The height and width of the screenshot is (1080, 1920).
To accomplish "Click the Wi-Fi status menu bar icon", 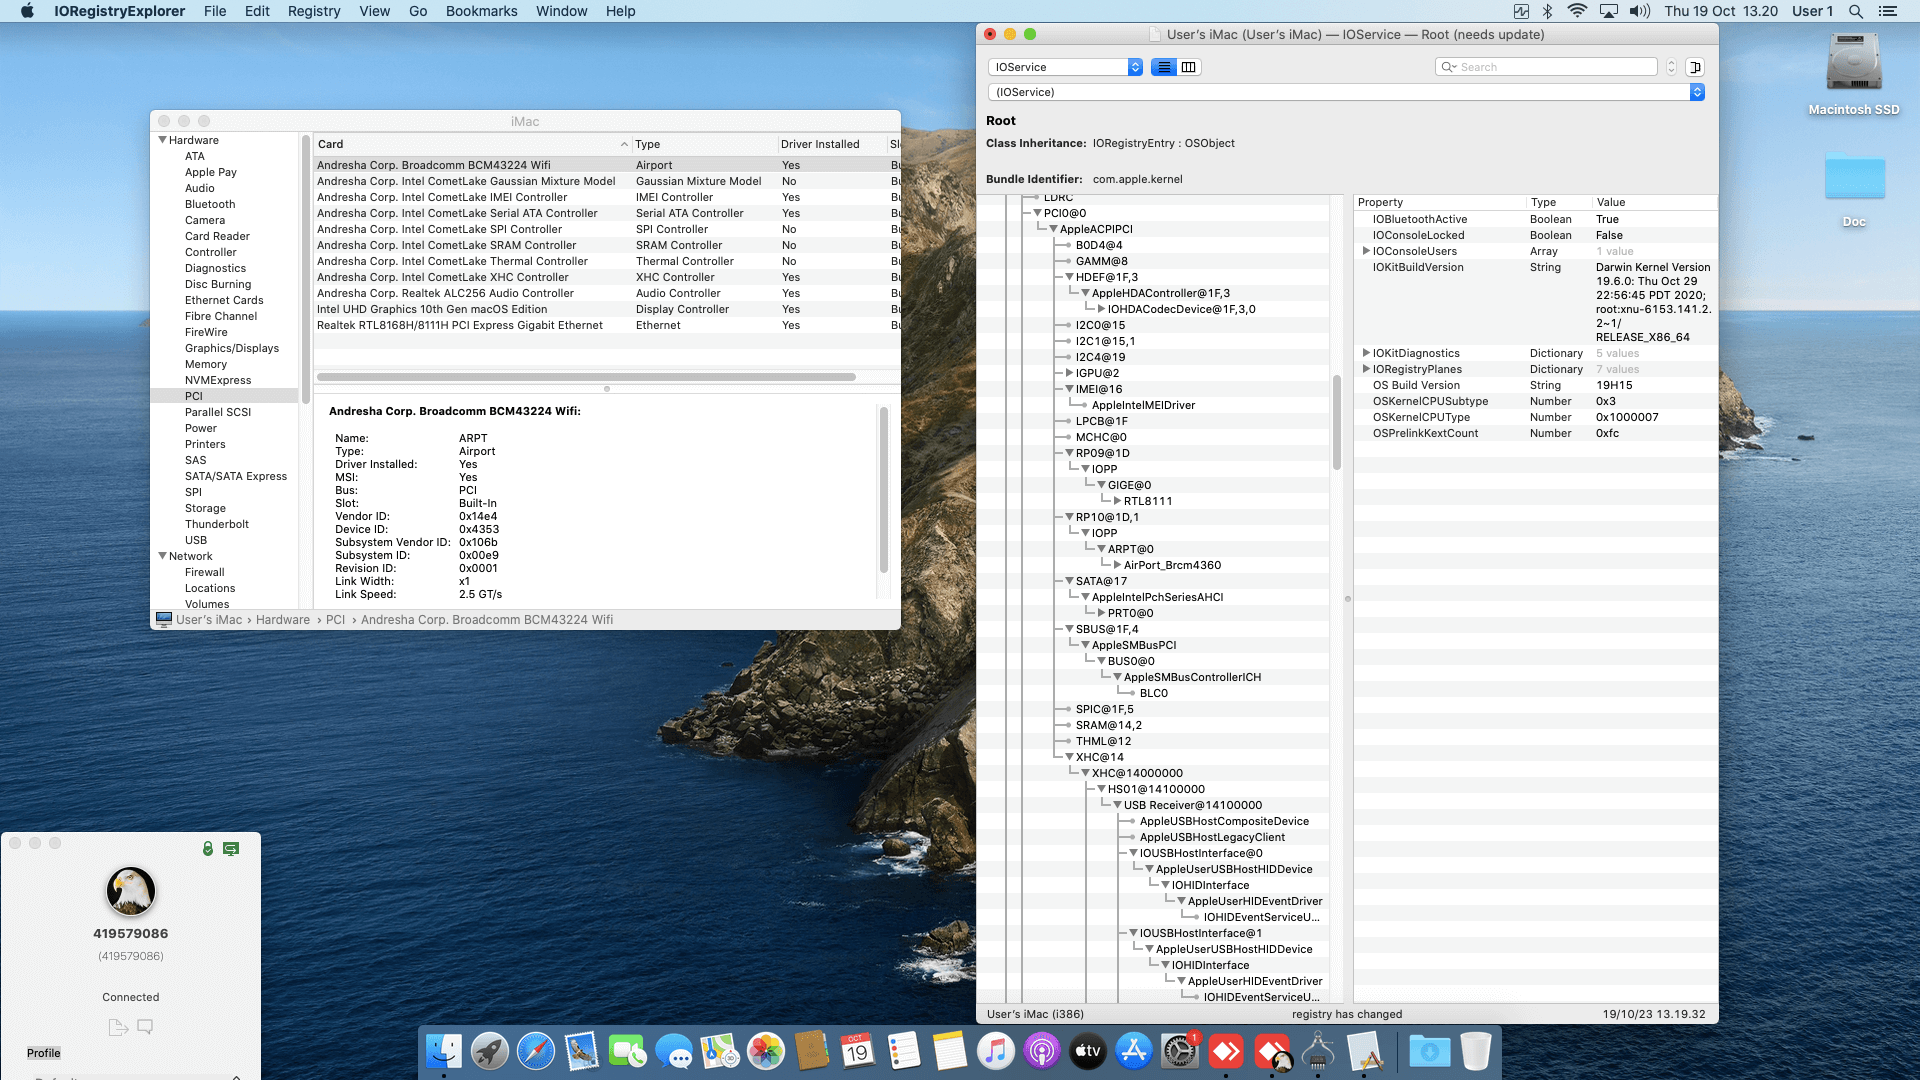I will (x=1577, y=11).
